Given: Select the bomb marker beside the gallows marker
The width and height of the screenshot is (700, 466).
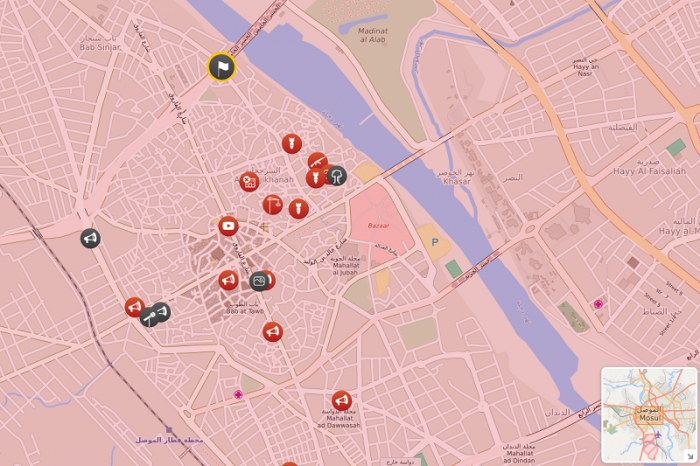Looking at the screenshot, I should [x=299, y=209].
